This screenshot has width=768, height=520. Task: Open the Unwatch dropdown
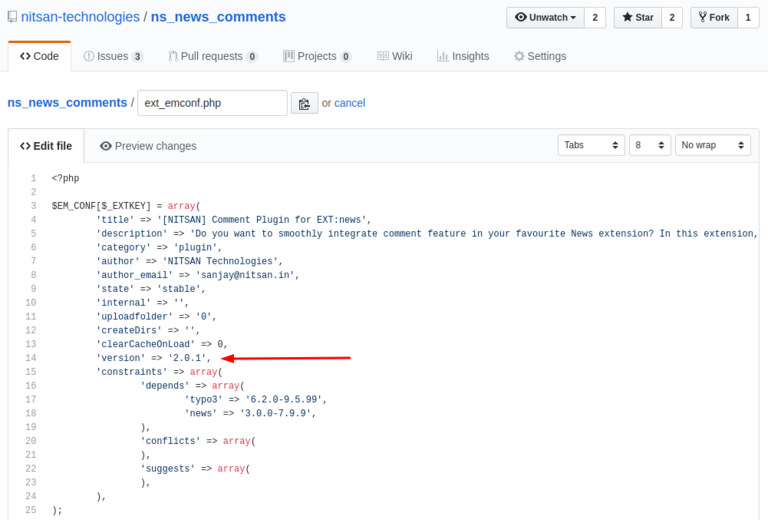[545, 17]
